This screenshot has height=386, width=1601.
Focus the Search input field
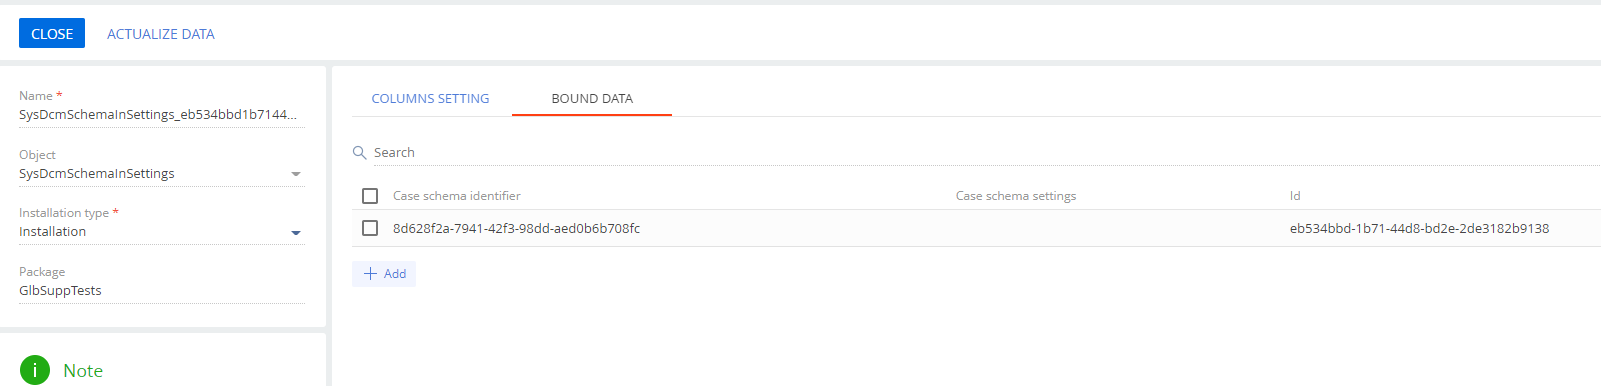coord(985,153)
